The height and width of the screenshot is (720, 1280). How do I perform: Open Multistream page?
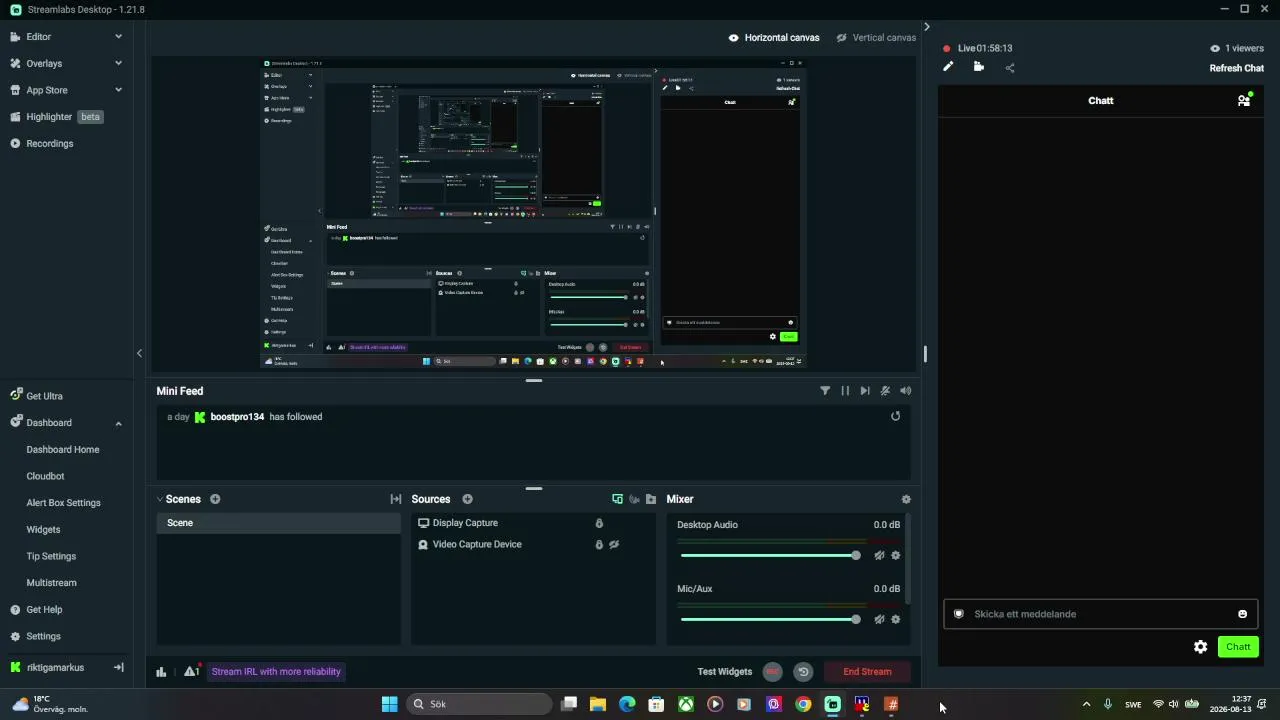(51, 583)
